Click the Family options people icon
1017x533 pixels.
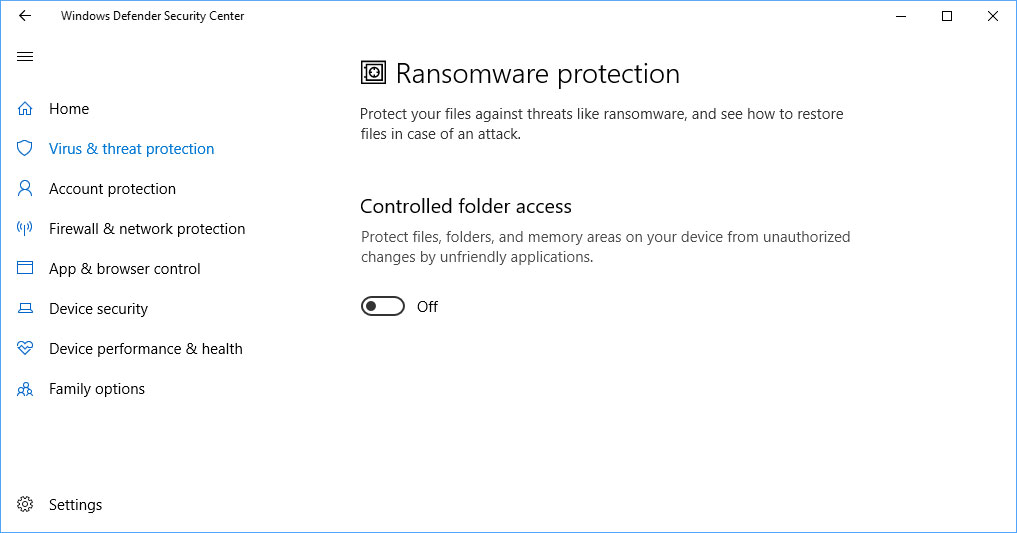tap(25, 389)
